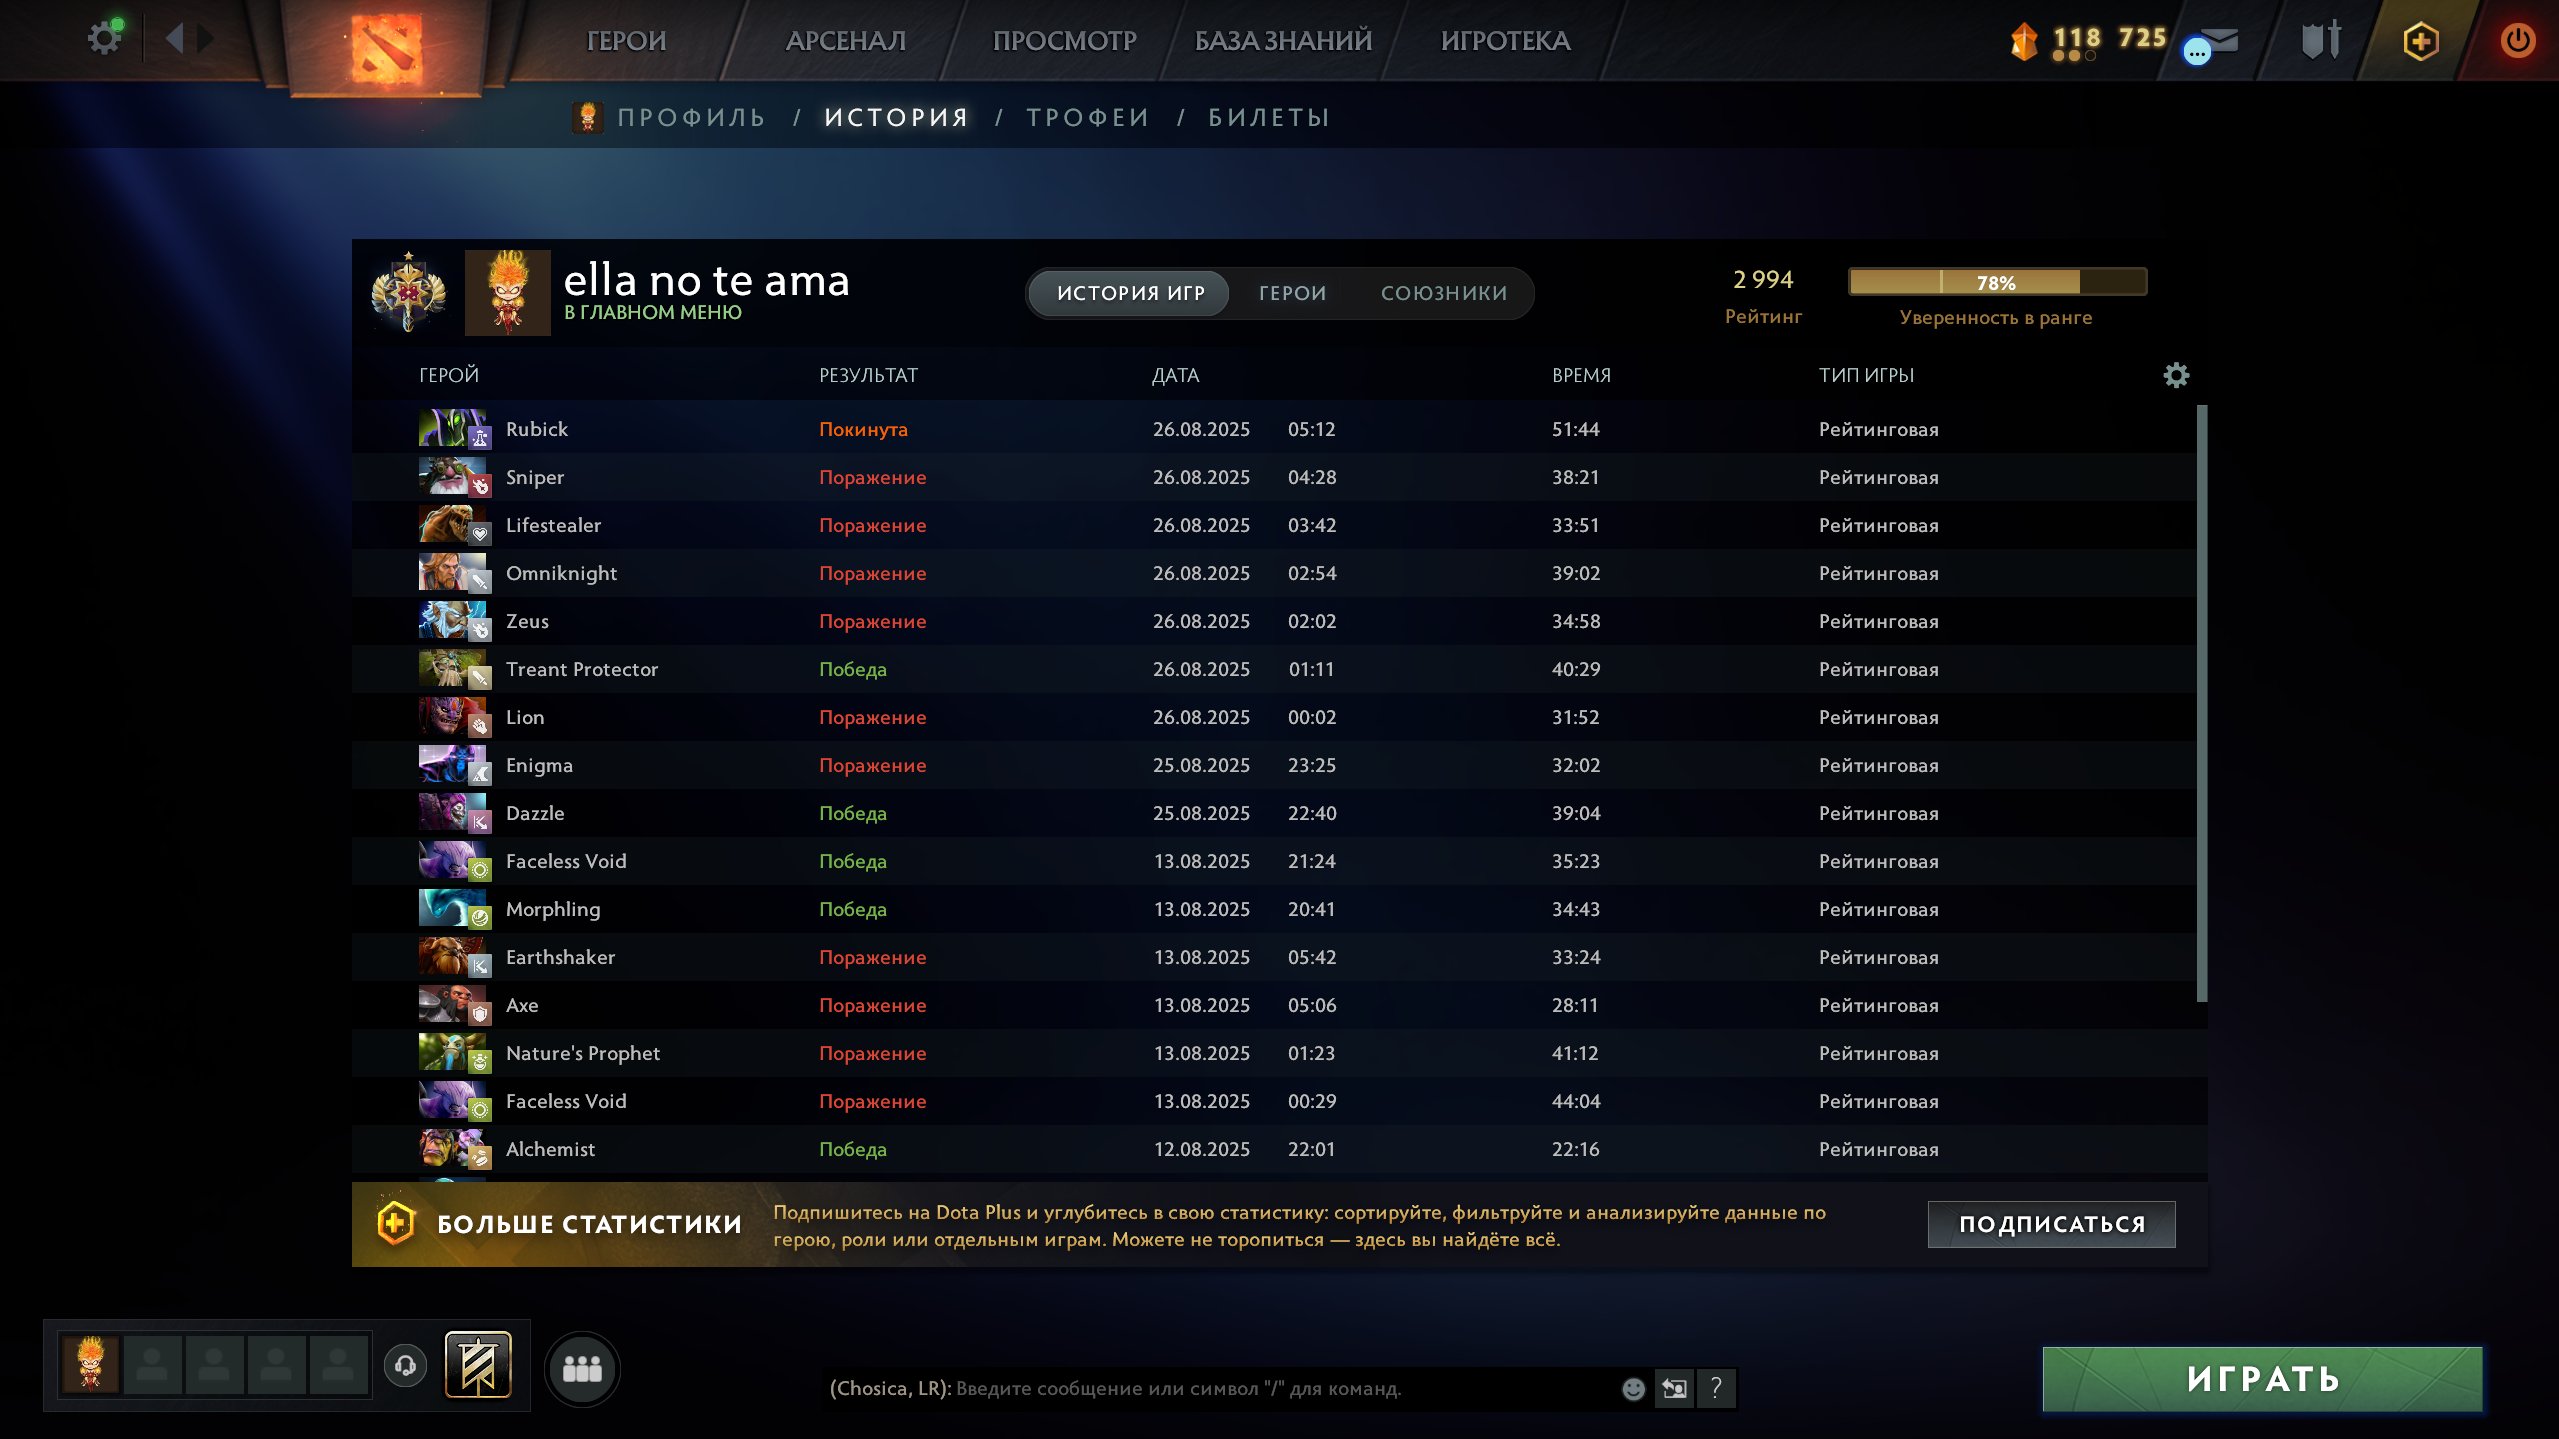
Task: Click the rank confidence 78% progress bar
Action: 1997,282
